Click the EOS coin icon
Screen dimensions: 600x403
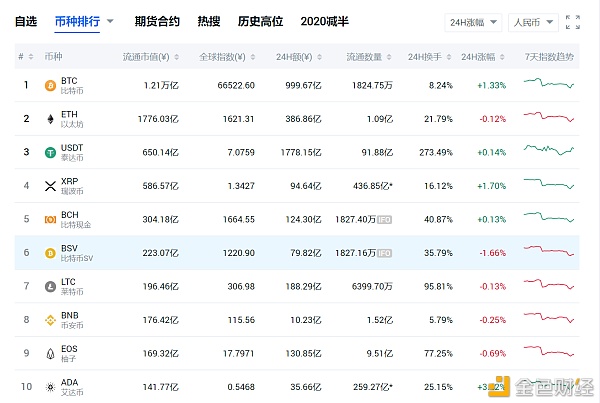point(51,354)
